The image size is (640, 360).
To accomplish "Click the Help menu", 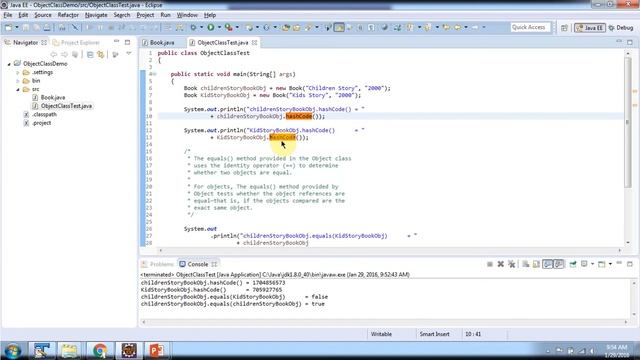I will tap(210, 15).
